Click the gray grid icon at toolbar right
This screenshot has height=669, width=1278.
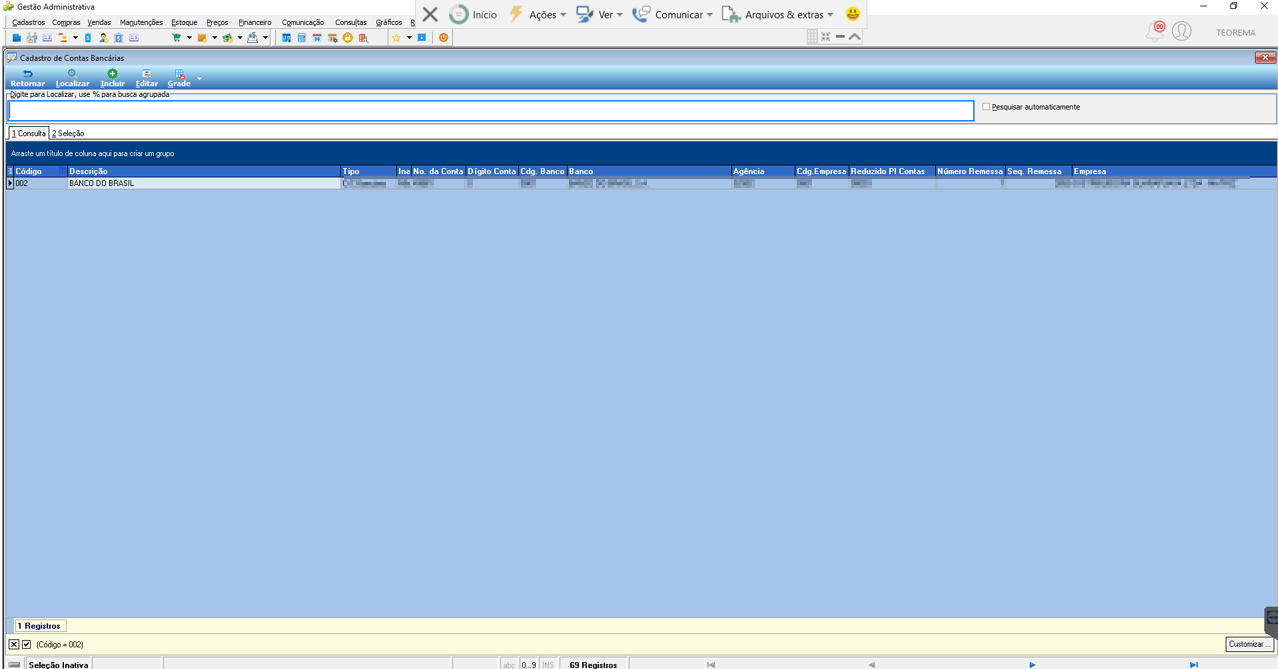click(x=812, y=36)
